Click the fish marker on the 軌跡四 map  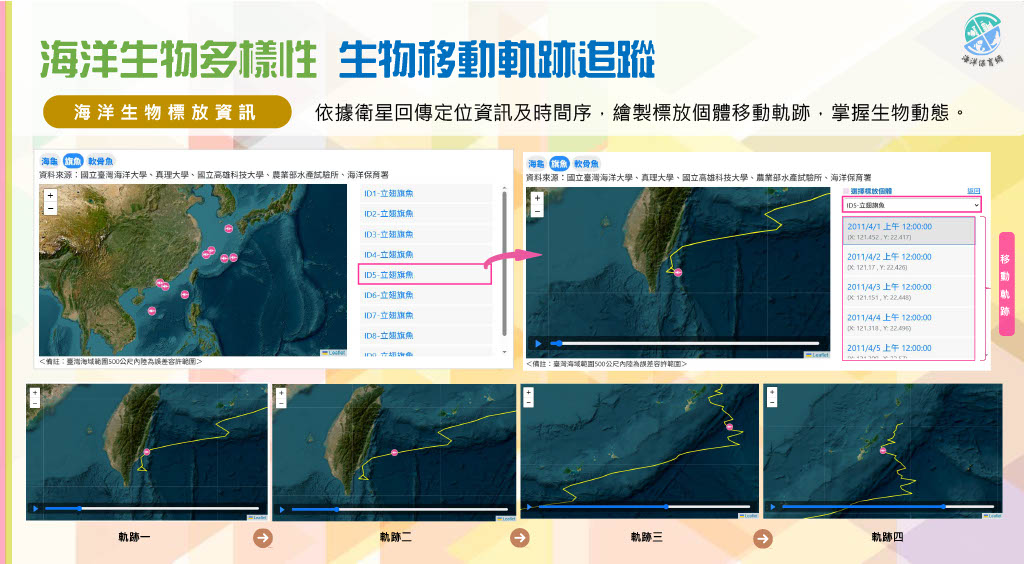click(883, 450)
